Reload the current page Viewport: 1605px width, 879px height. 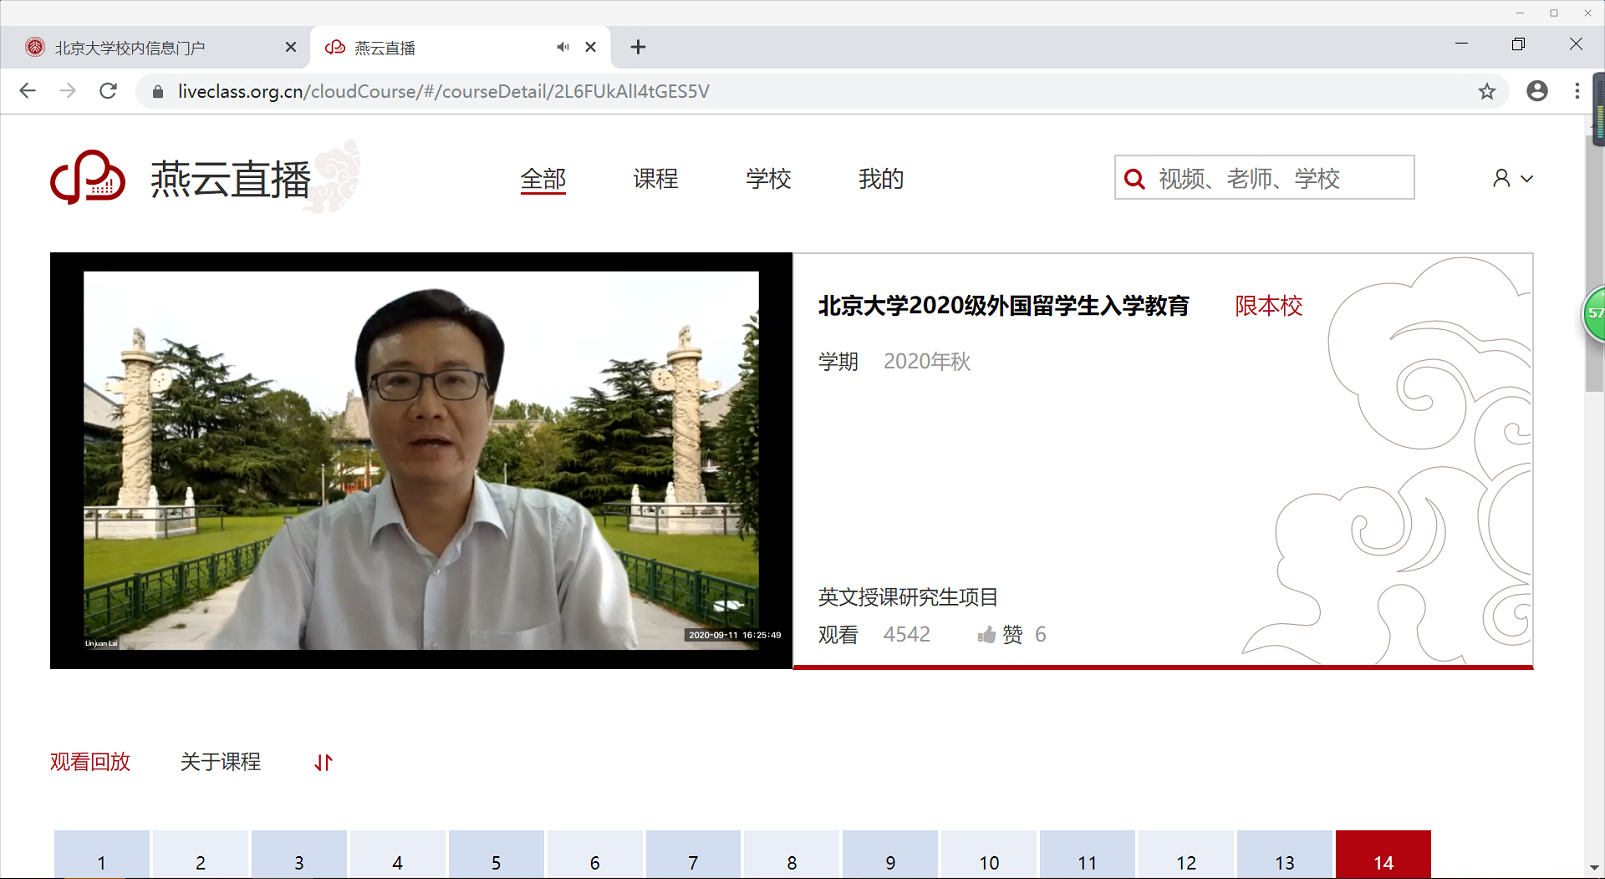pos(108,91)
